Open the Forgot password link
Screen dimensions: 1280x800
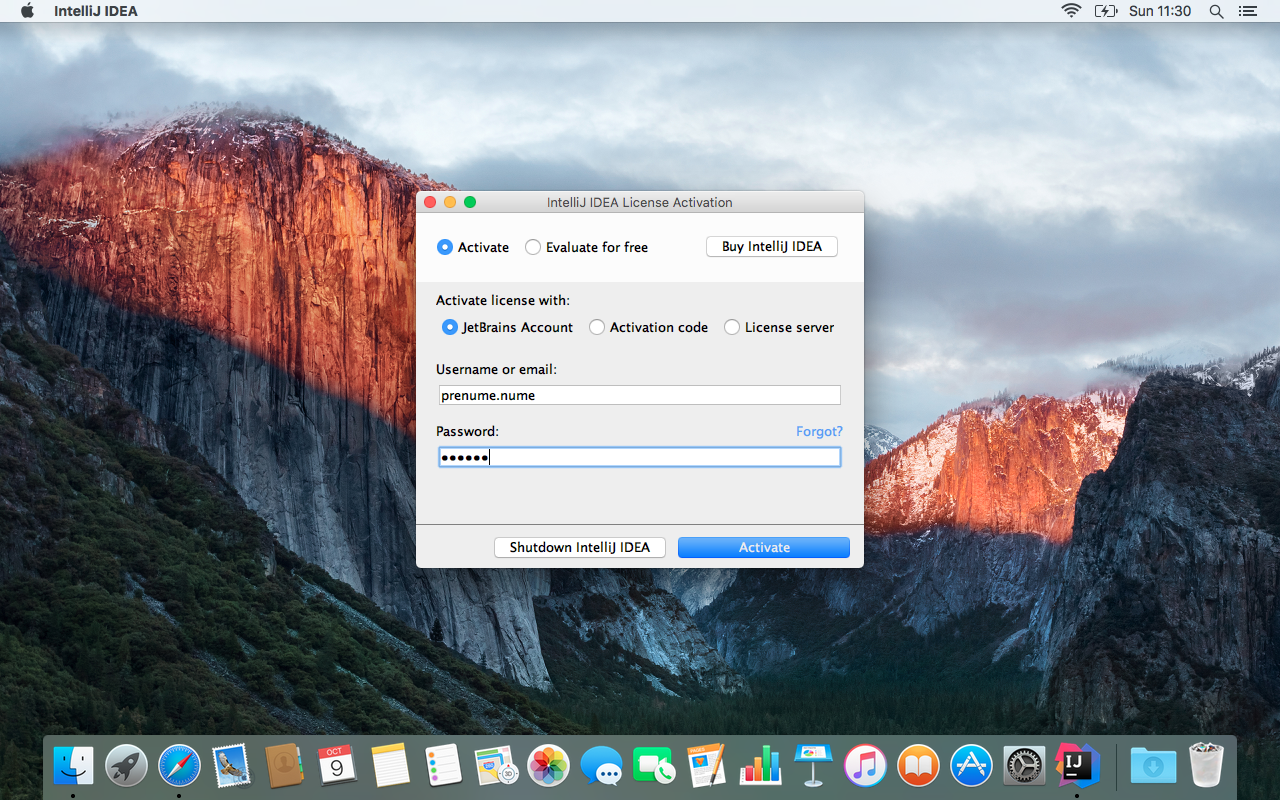818,431
